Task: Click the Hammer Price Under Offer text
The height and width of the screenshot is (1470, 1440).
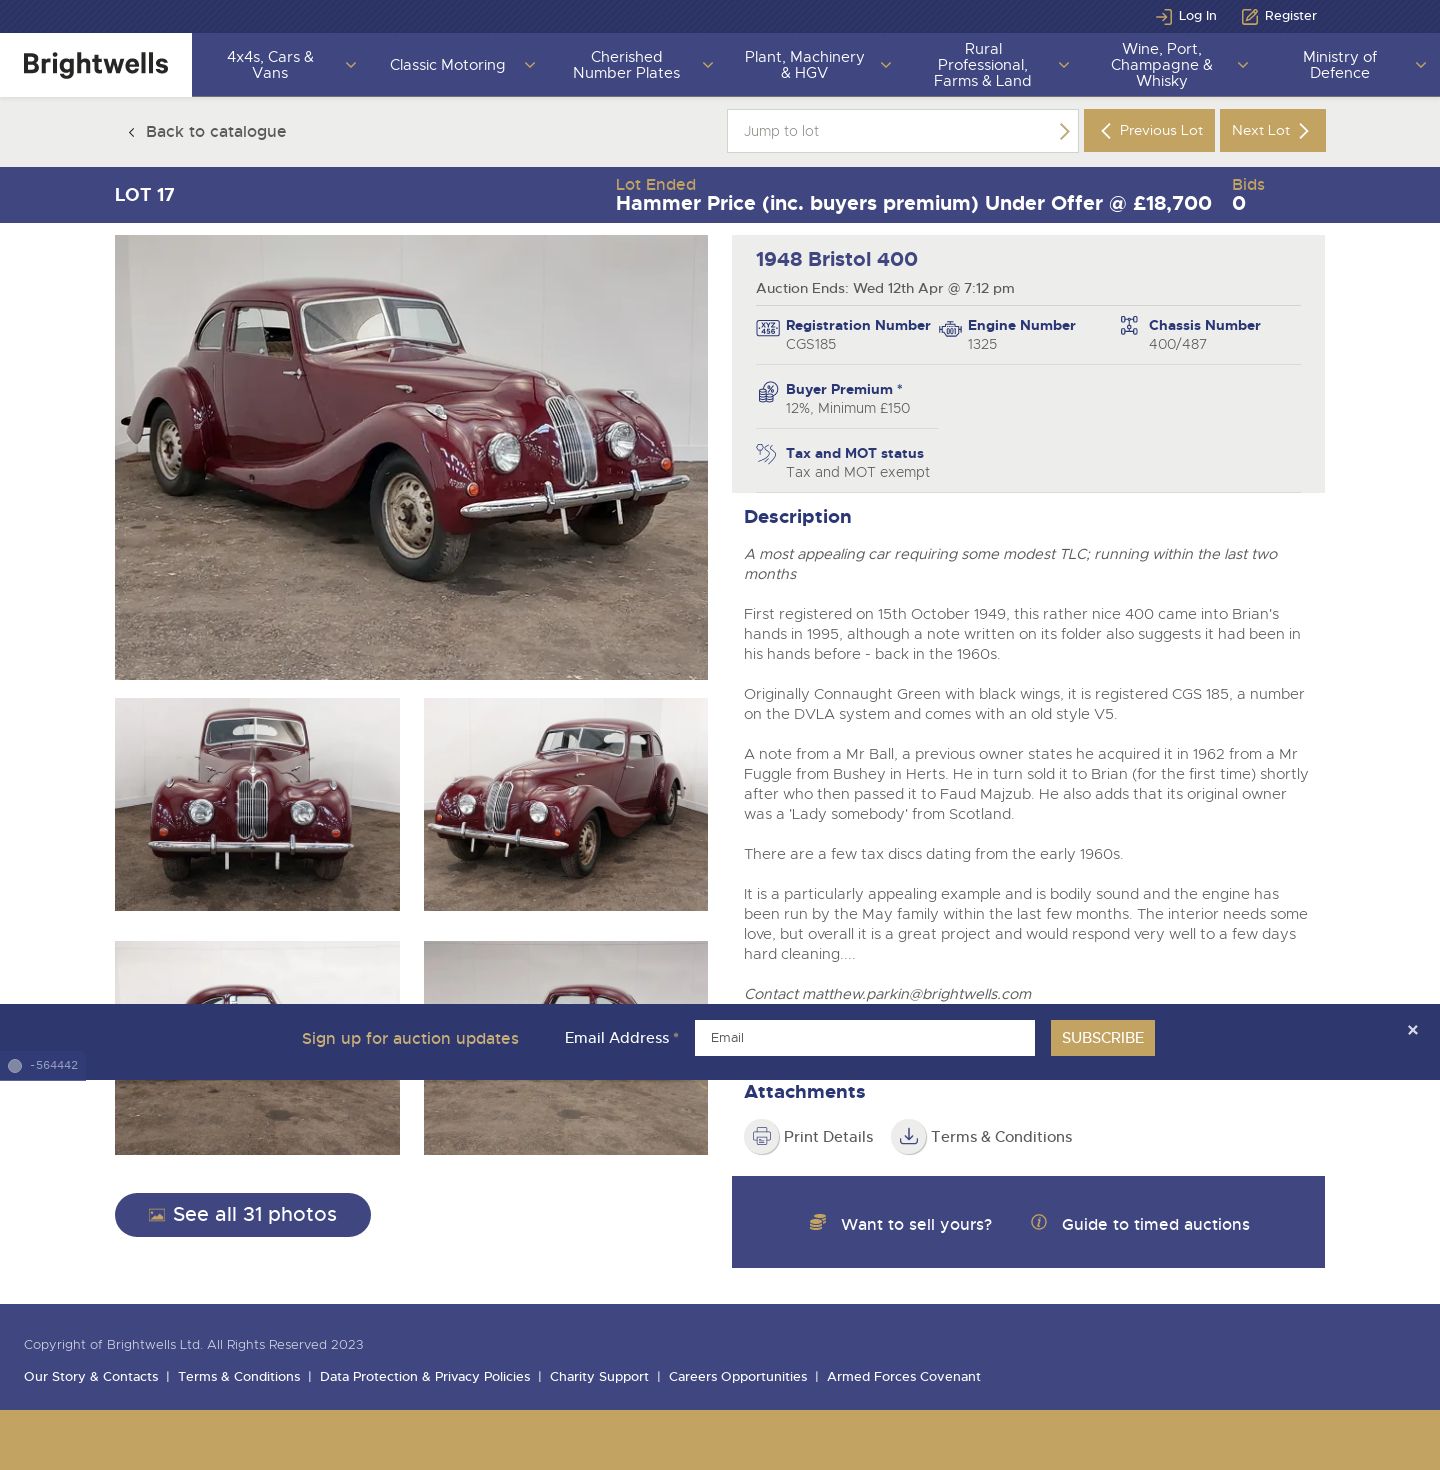Action: click(x=913, y=204)
